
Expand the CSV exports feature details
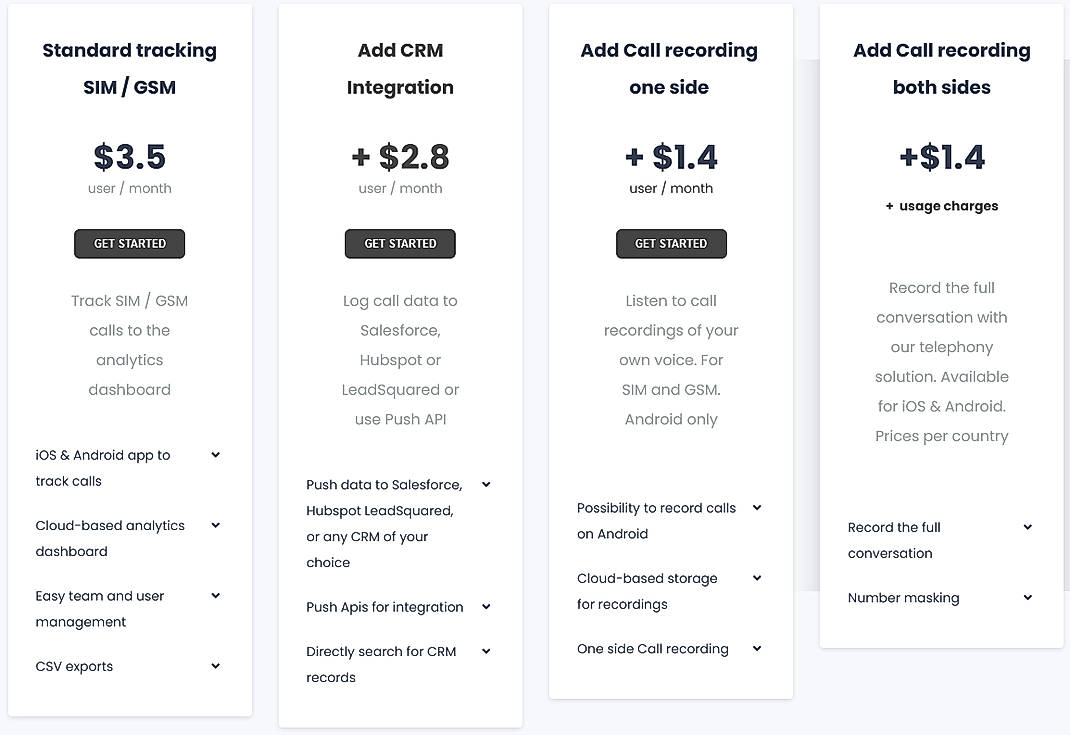click(x=215, y=665)
